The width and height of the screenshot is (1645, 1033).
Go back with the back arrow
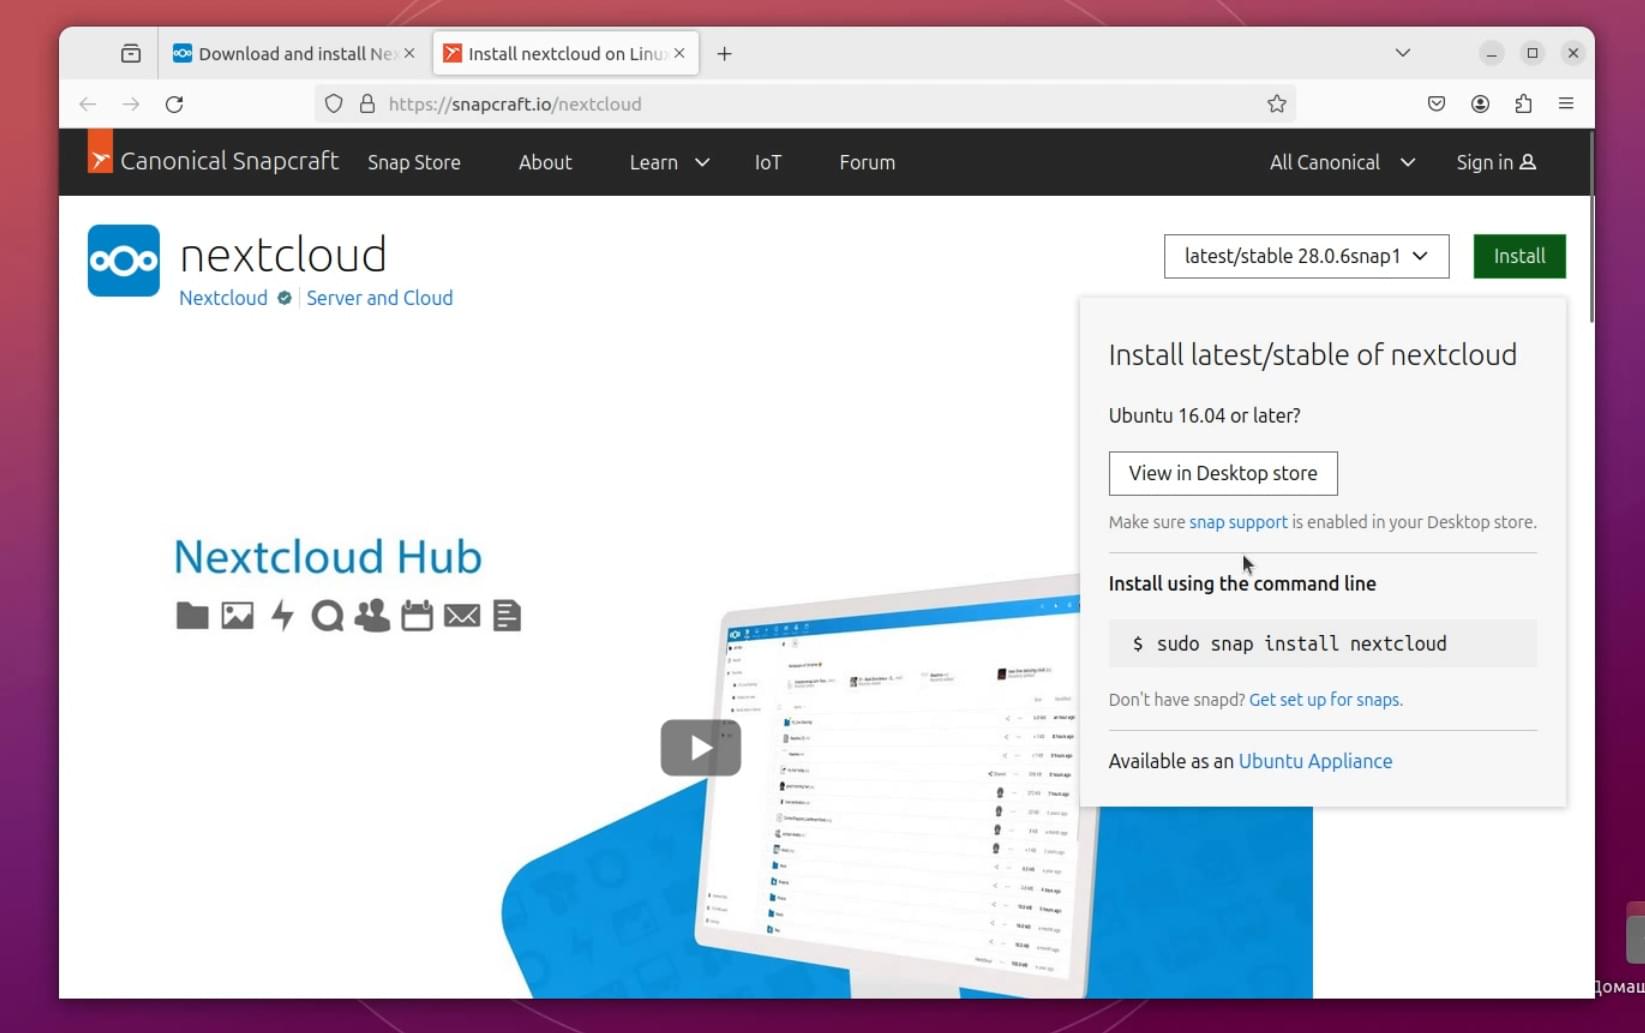click(x=88, y=104)
